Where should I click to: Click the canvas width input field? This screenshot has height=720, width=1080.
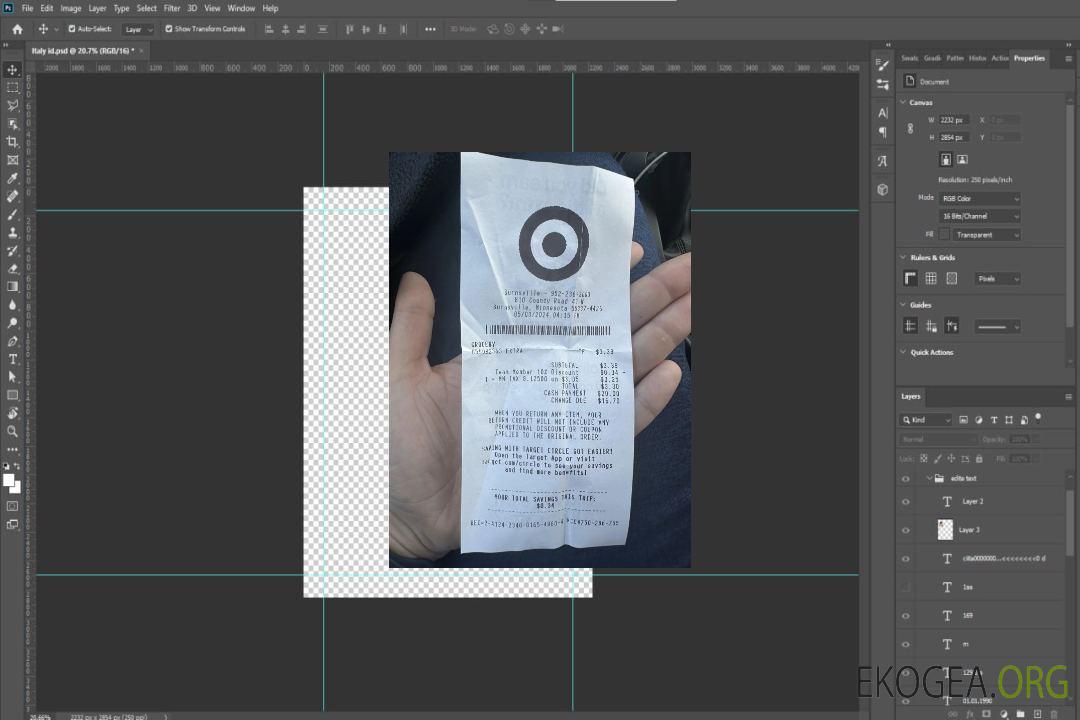[x=954, y=120]
